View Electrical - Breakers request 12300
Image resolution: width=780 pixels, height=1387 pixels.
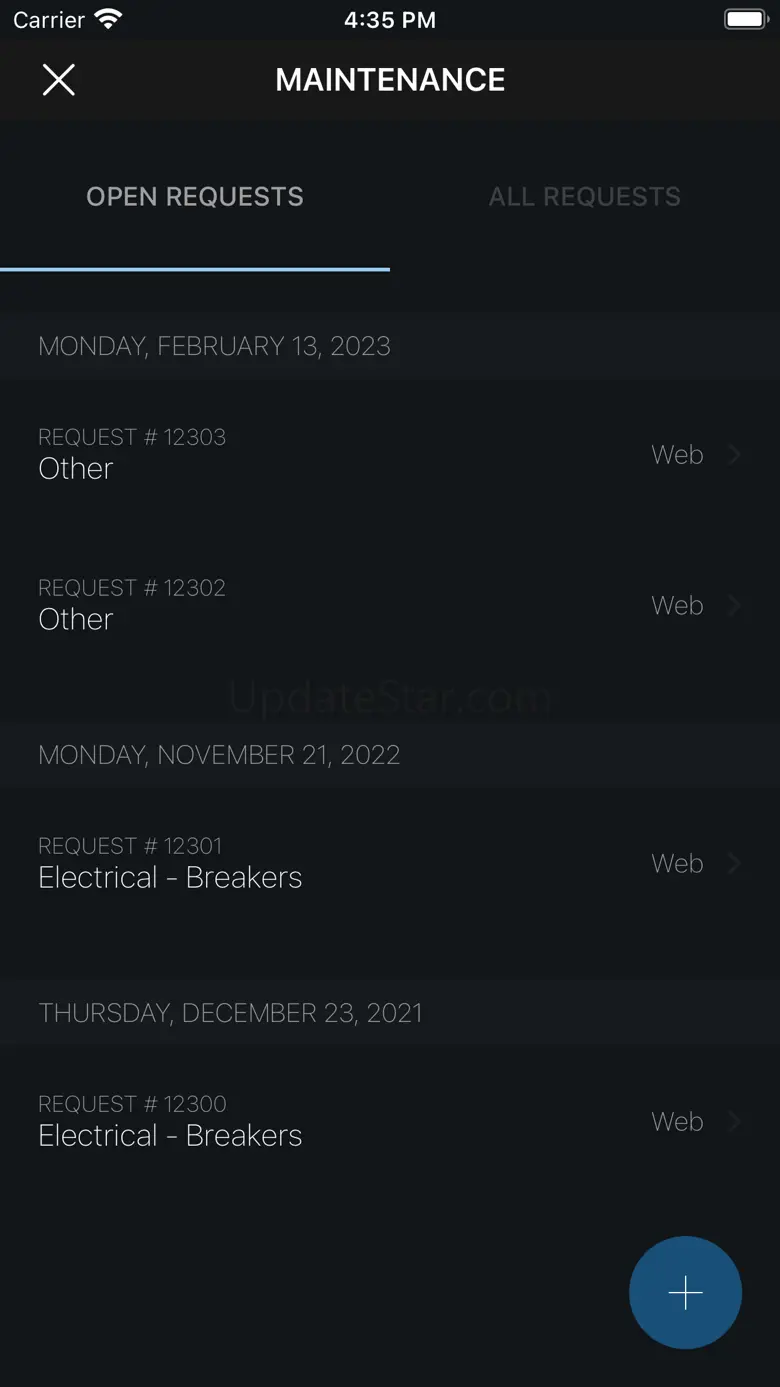[x=170, y=1135]
